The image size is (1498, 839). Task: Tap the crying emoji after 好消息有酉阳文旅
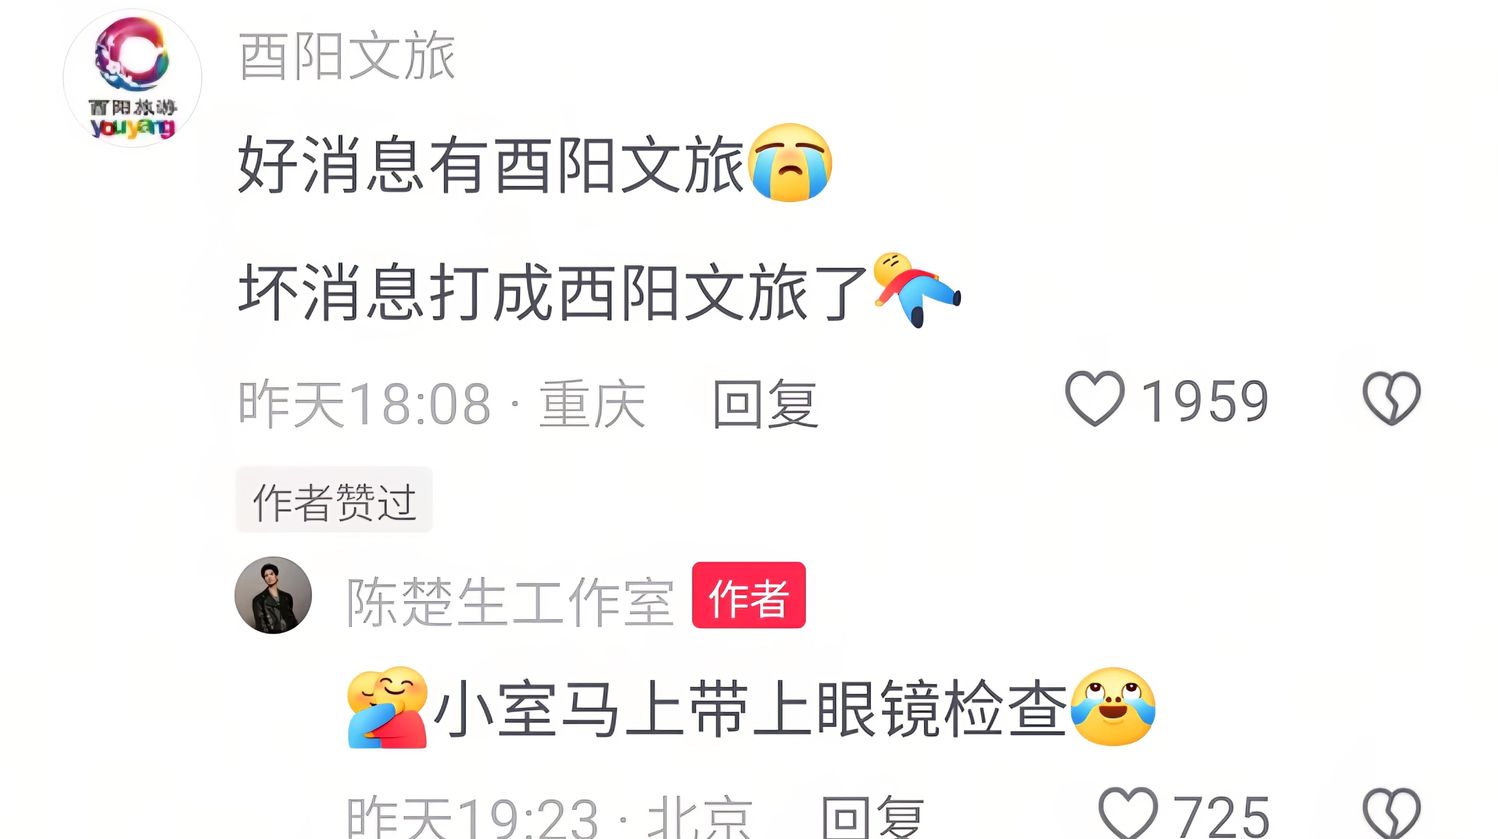(x=790, y=163)
